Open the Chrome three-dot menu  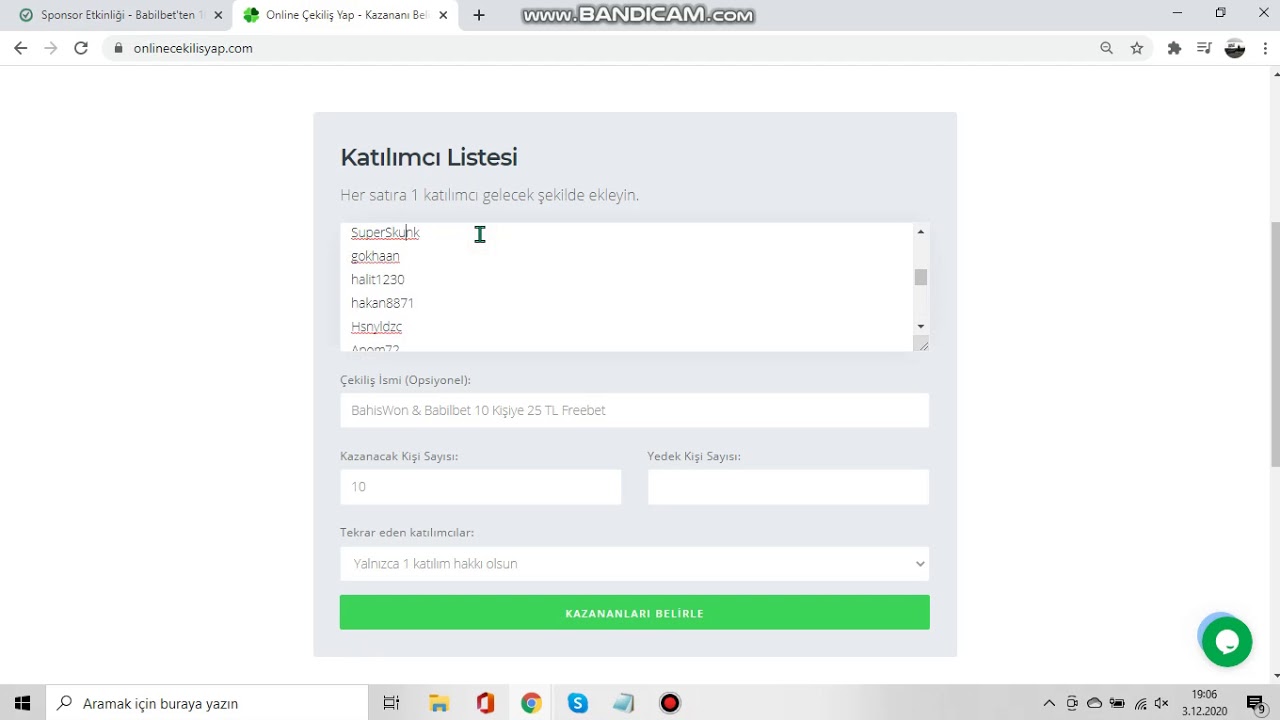pos(1265,48)
